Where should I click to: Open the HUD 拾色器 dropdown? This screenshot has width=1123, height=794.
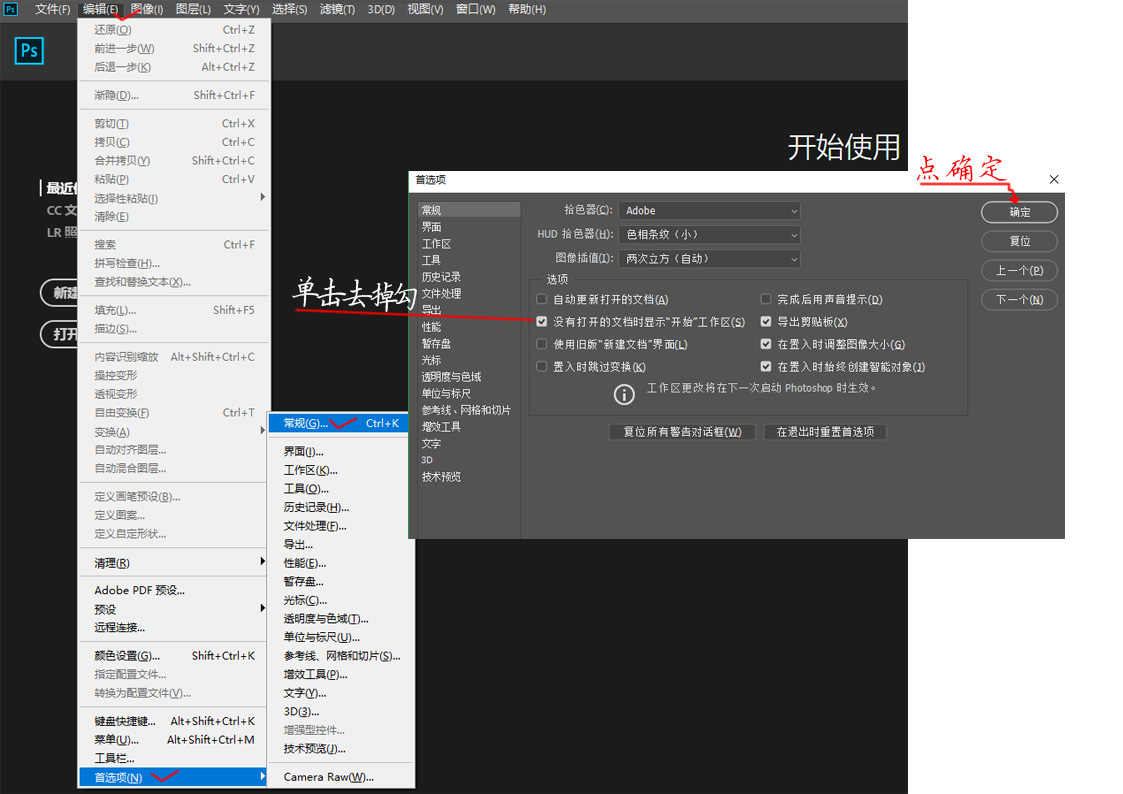coord(709,234)
